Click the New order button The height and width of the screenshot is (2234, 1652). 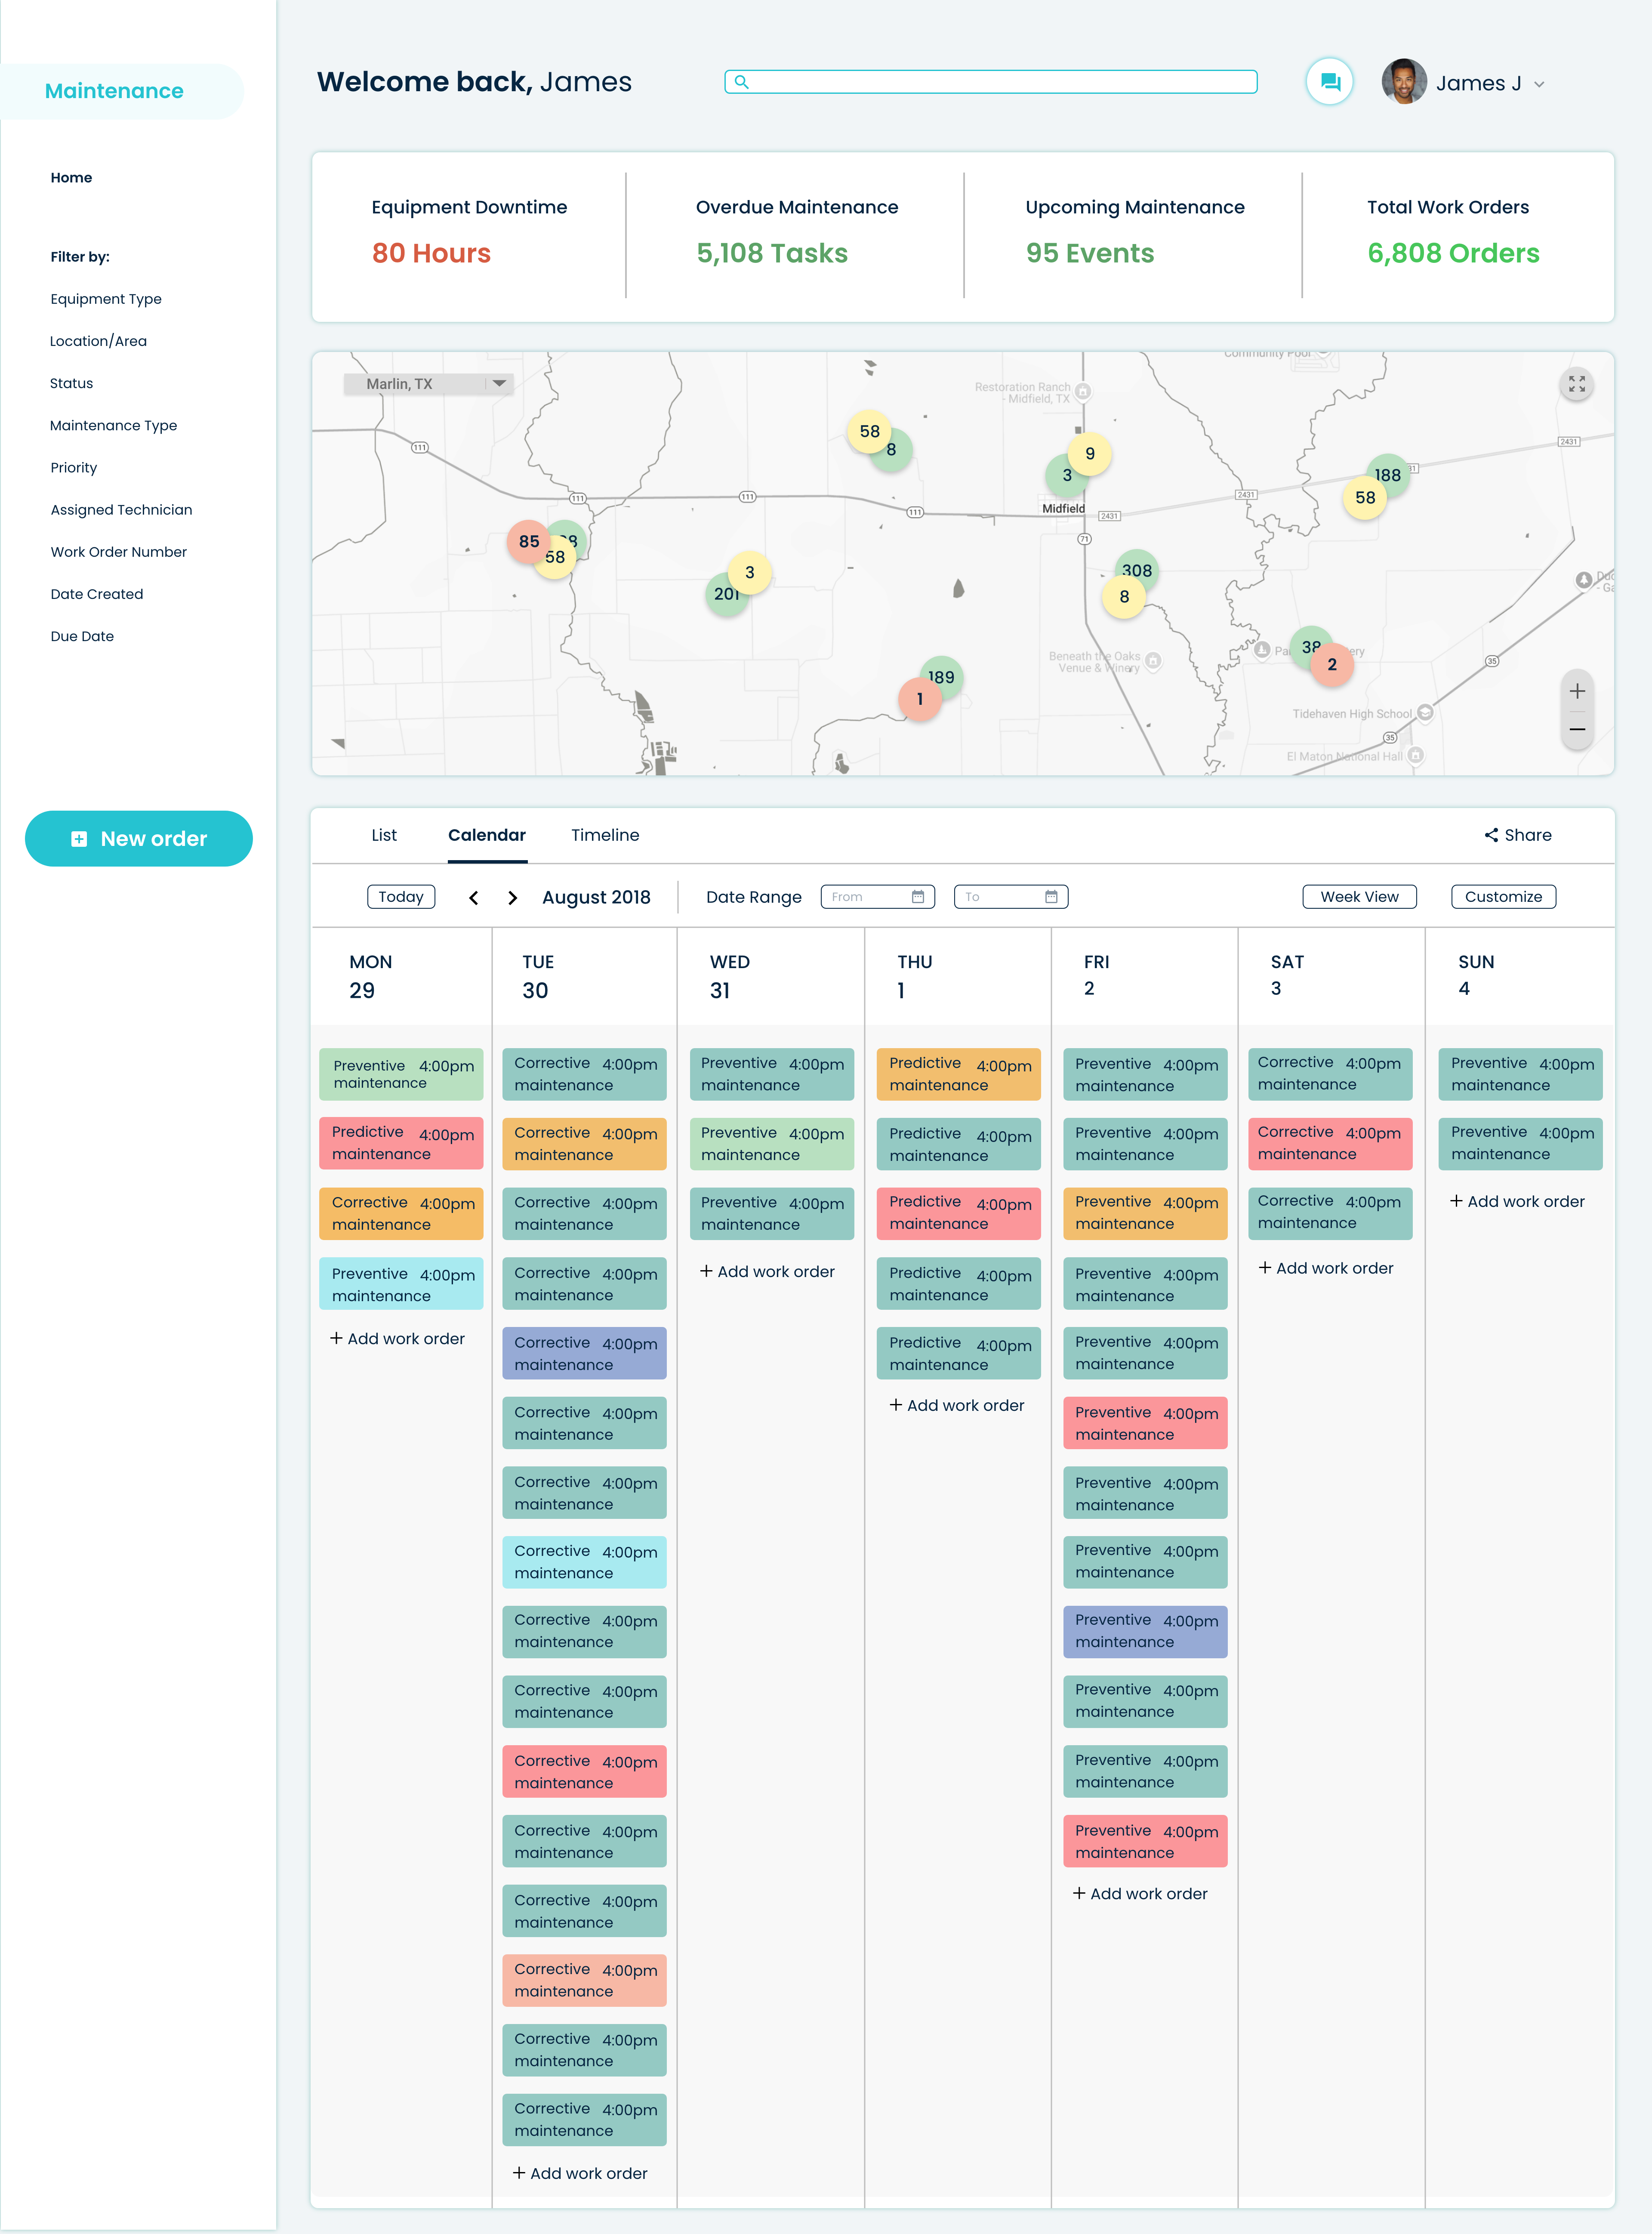tap(139, 839)
